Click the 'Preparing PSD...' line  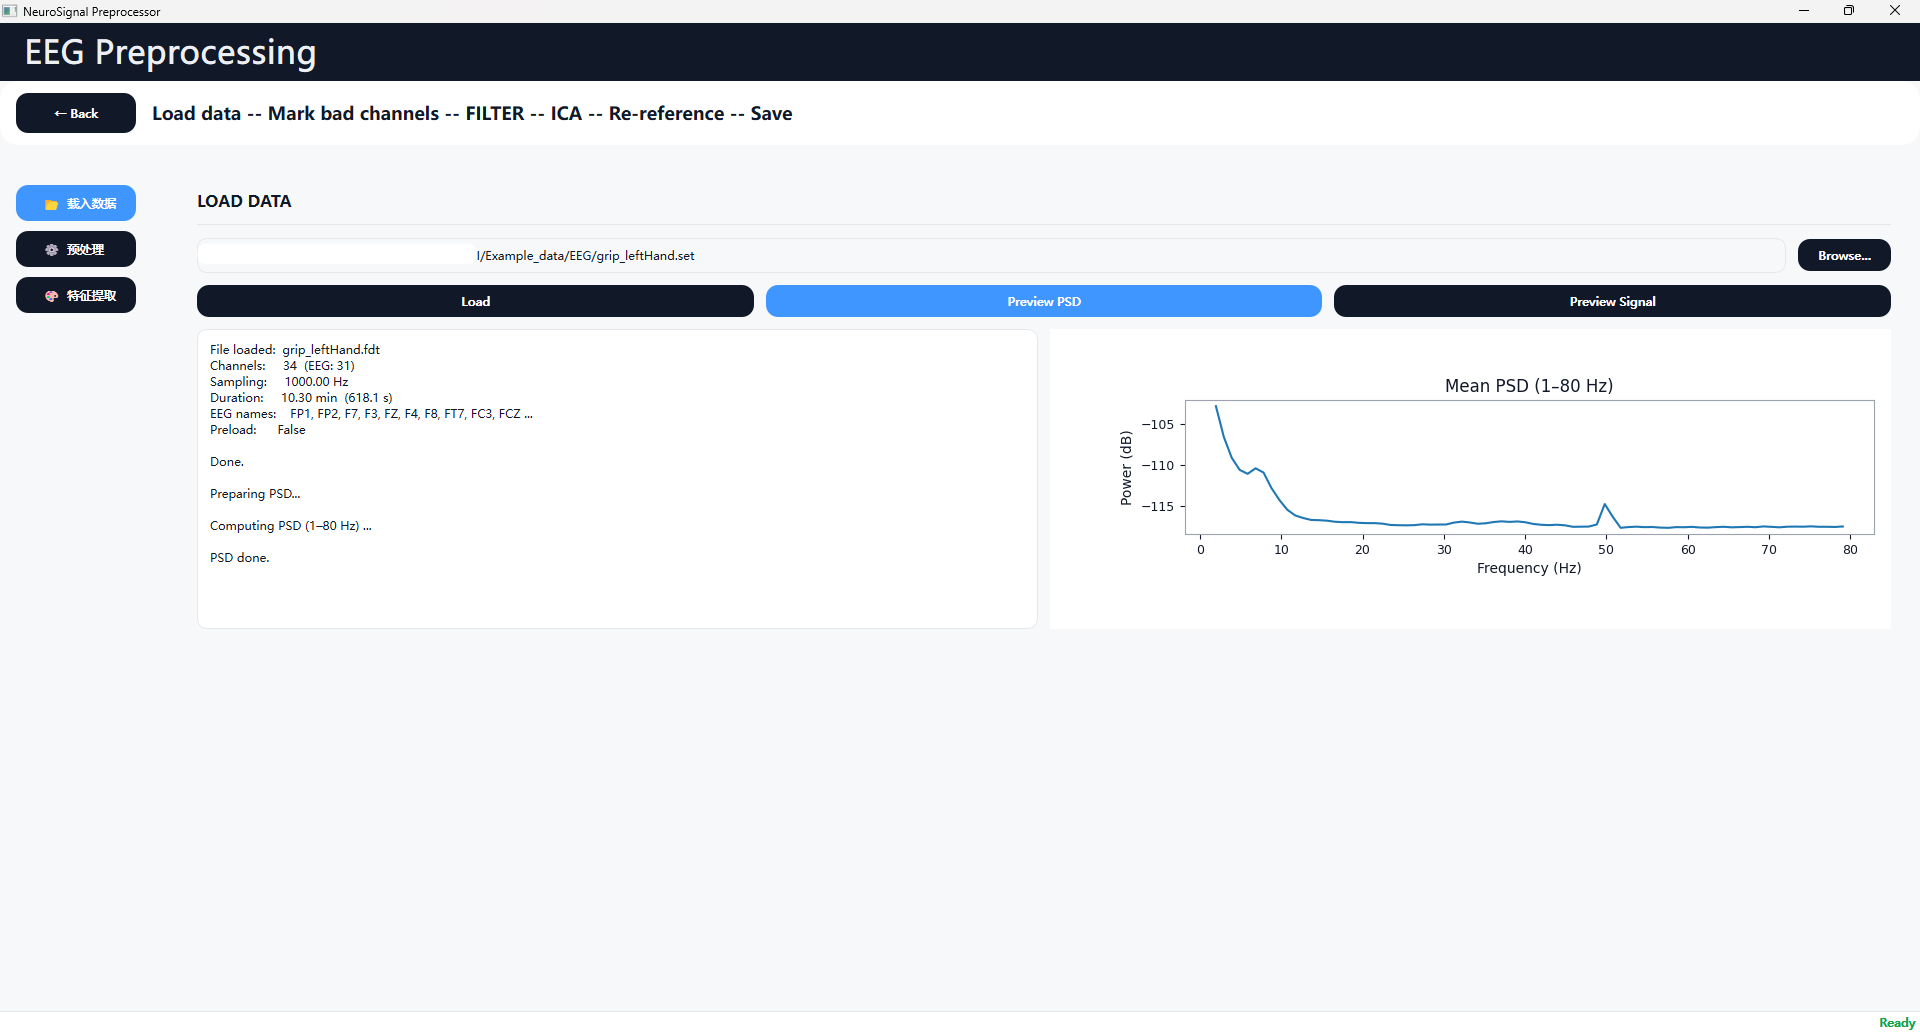[255, 494]
